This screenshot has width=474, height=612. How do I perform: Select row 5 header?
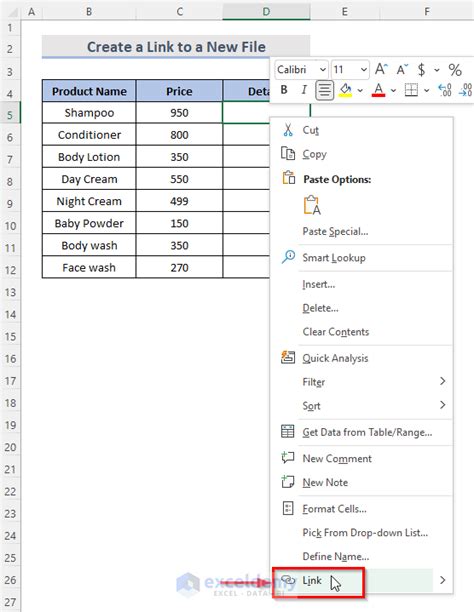[10, 114]
